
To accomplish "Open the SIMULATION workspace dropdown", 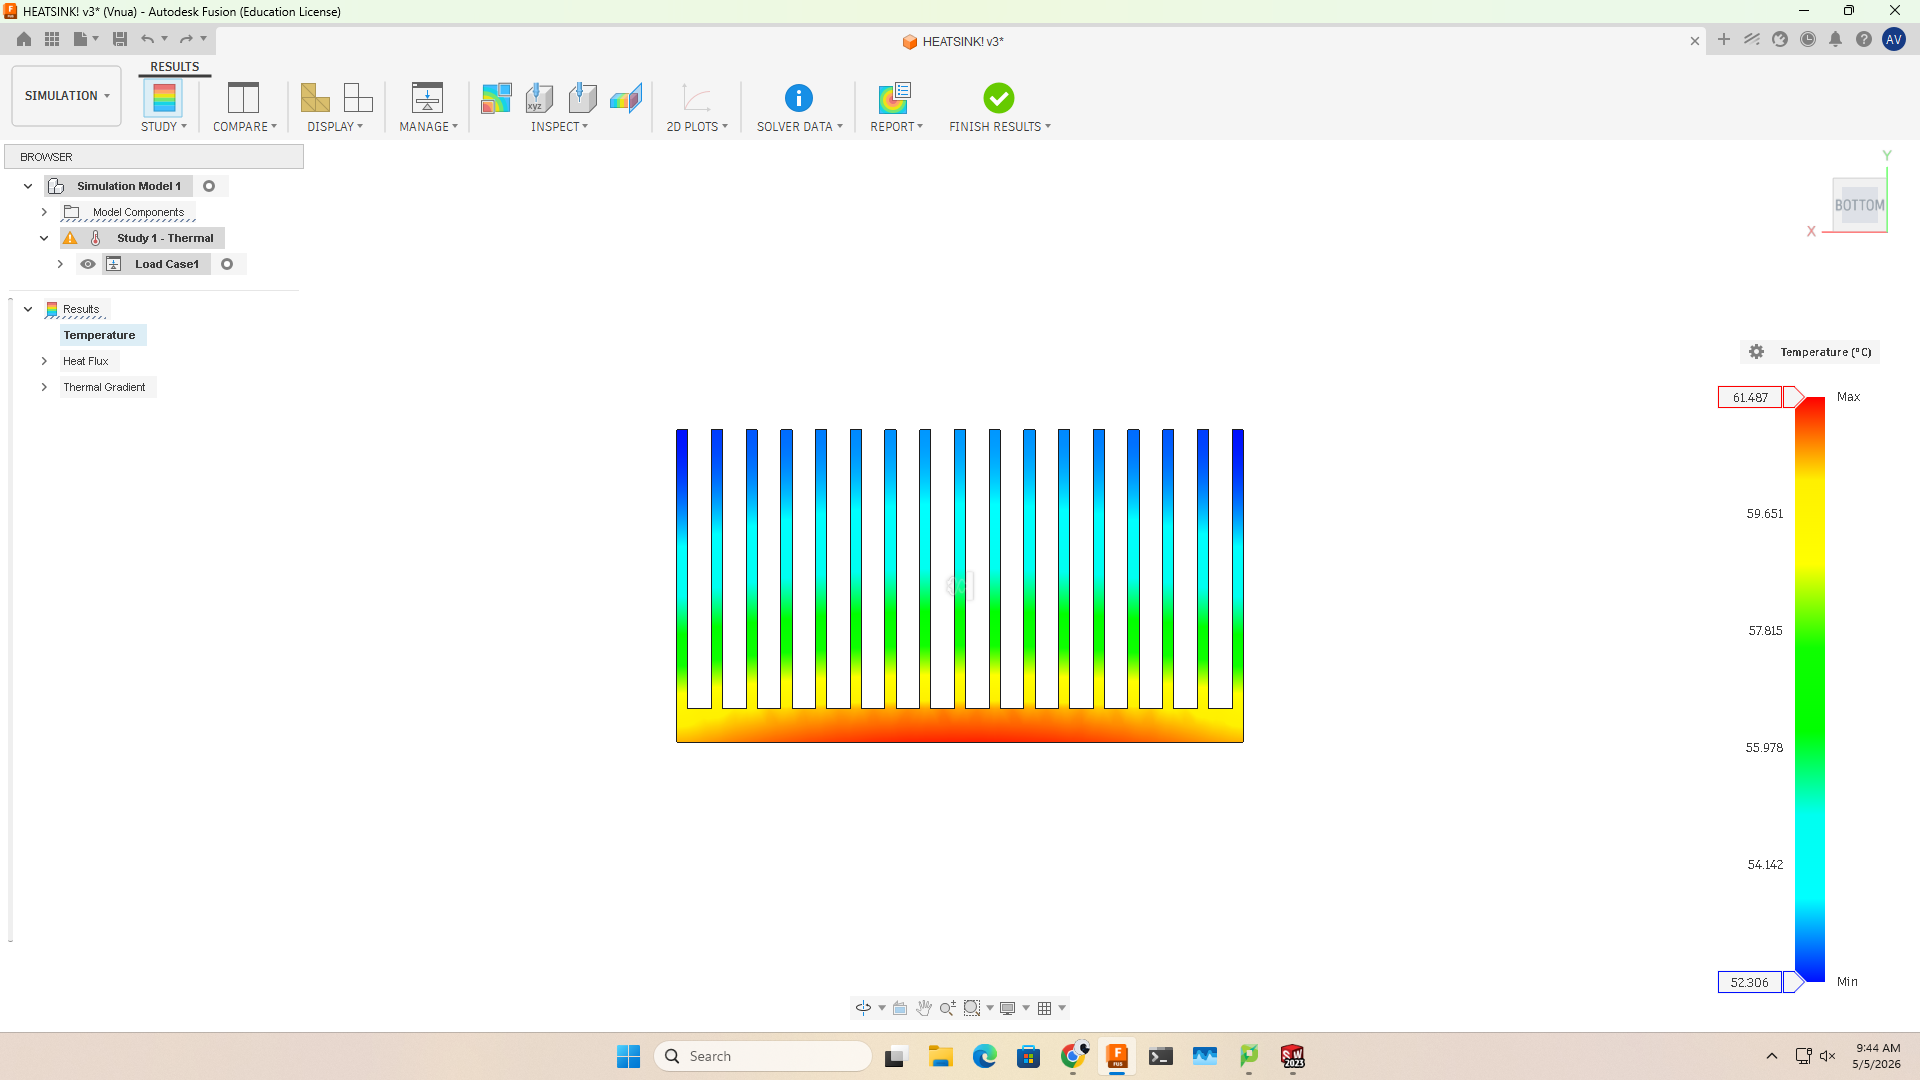I will pos(67,96).
